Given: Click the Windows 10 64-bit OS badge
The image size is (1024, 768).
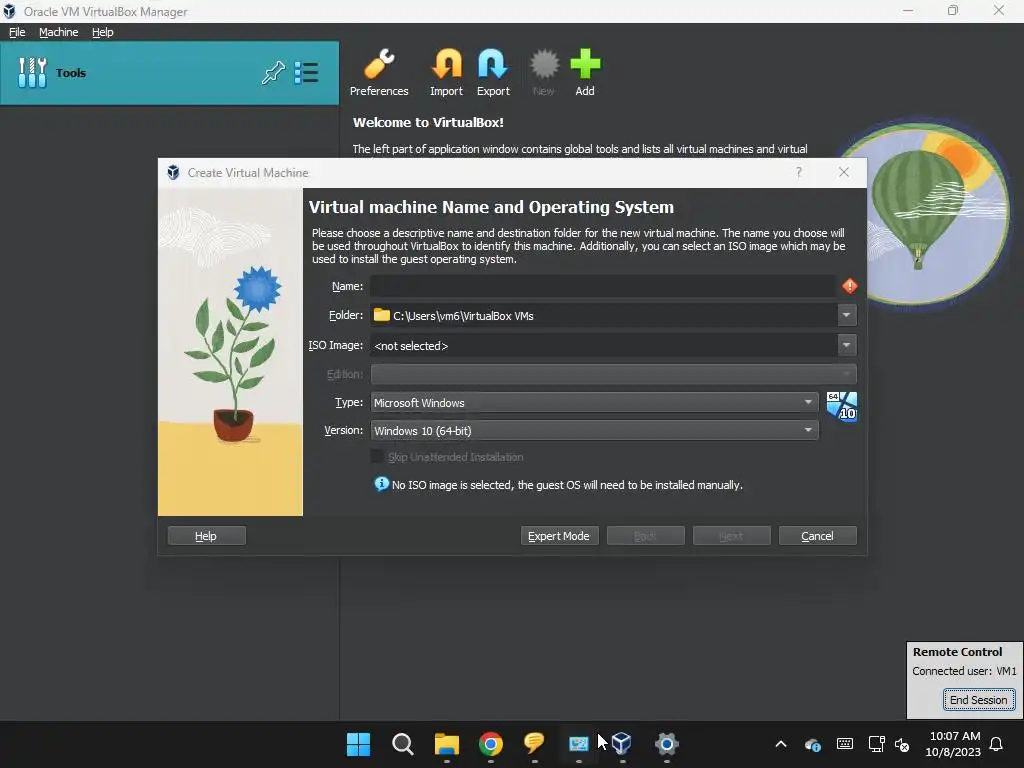Looking at the screenshot, I should [842, 406].
